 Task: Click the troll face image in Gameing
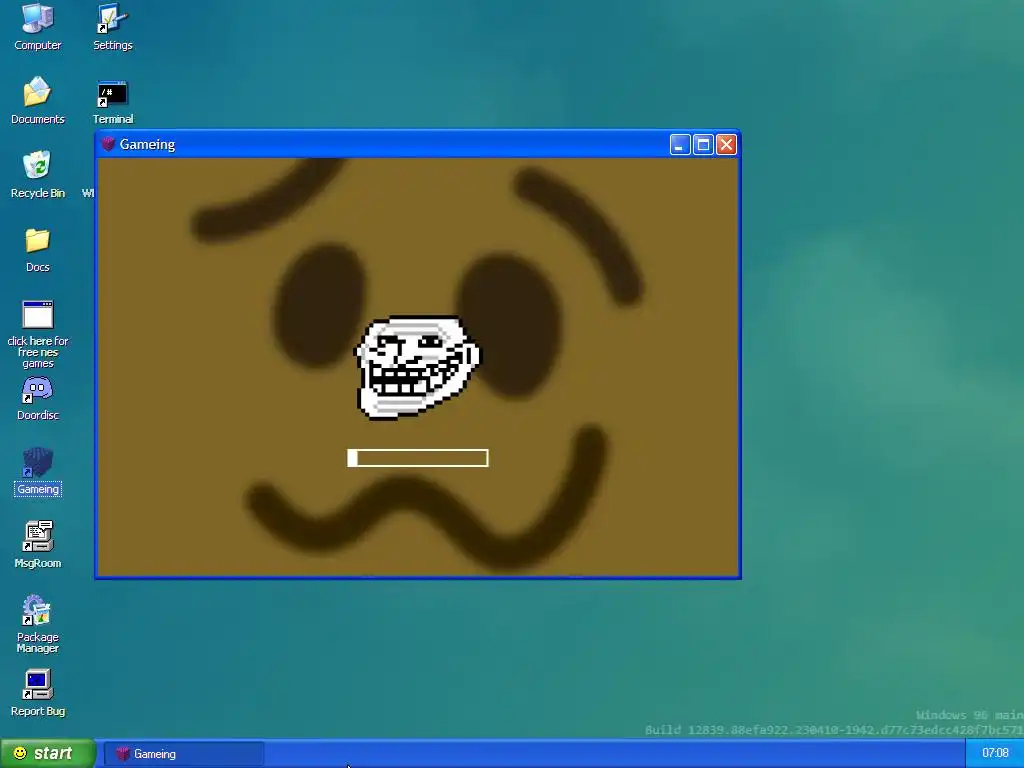[x=417, y=367]
